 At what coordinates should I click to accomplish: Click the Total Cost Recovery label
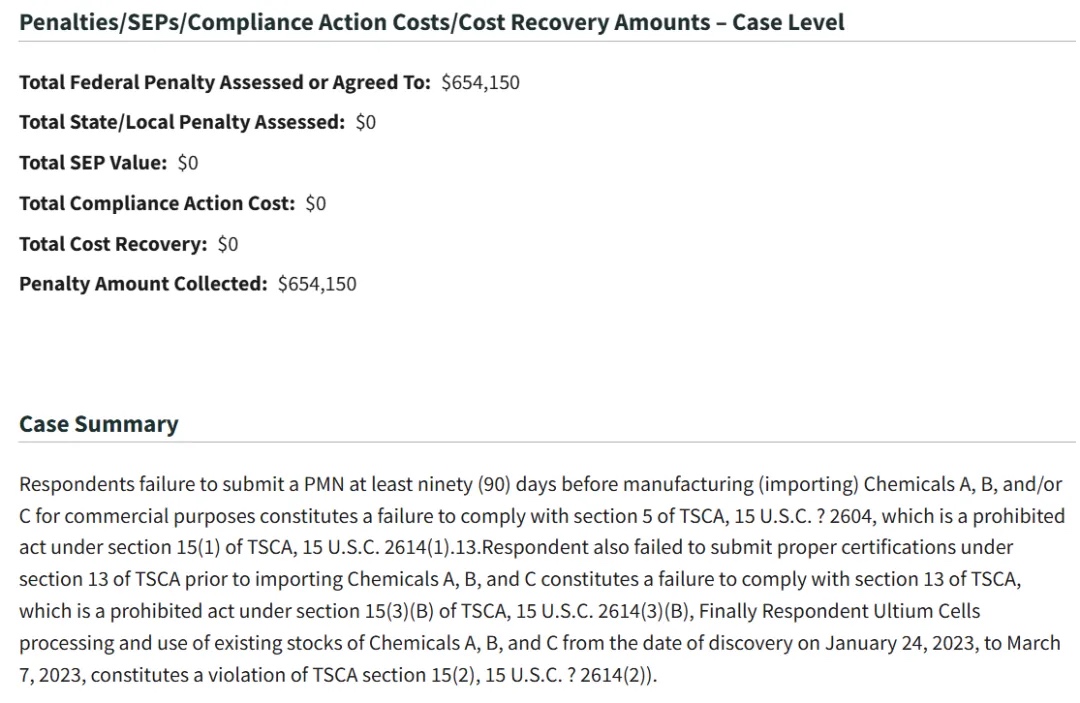point(113,244)
